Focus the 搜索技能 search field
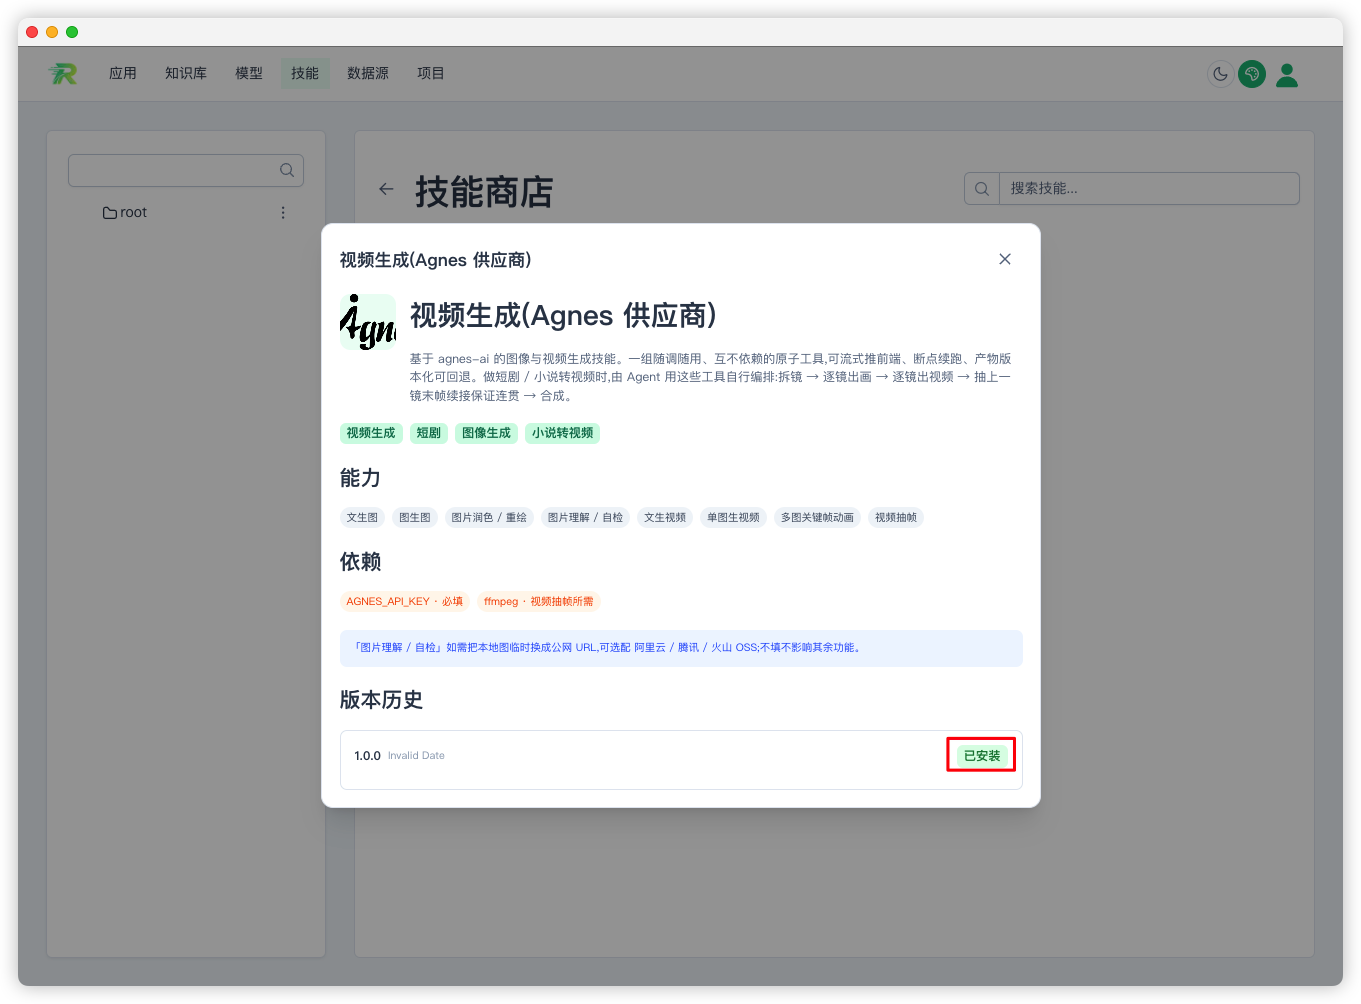Viewport: 1361px width, 1004px height. 1149,188
